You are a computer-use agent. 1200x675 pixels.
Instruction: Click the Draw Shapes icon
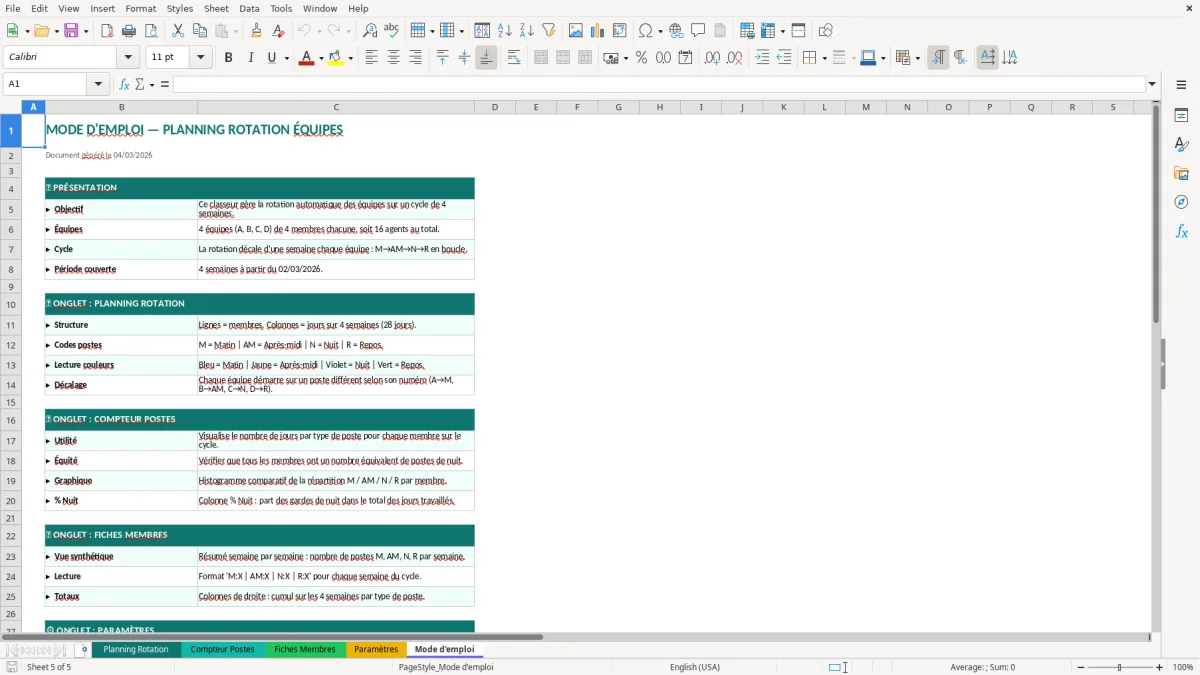point(826,31)
